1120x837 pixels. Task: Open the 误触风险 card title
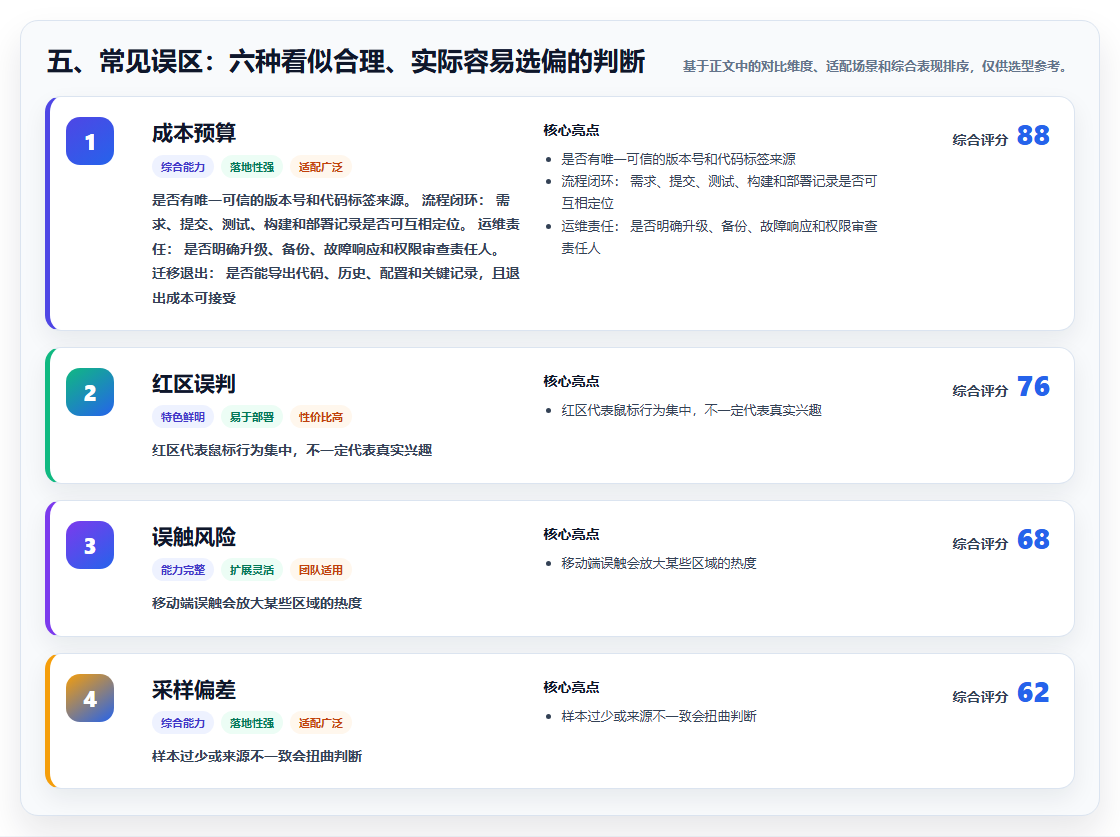point(194,536)
